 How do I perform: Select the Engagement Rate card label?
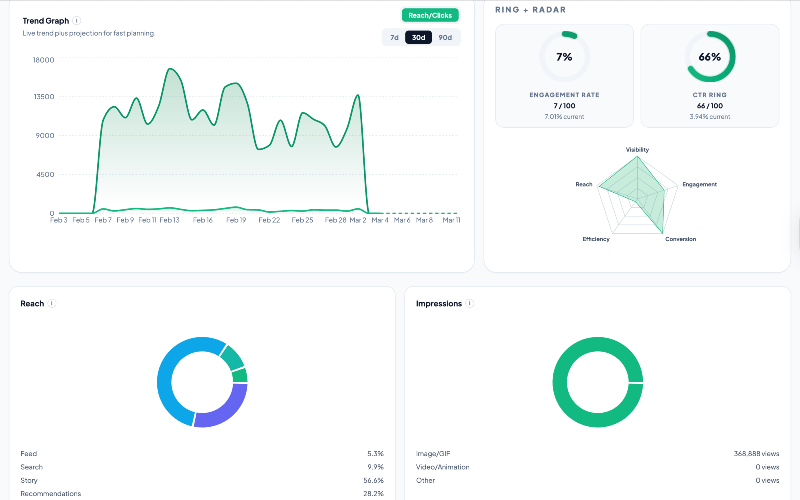tap(564, 95)
